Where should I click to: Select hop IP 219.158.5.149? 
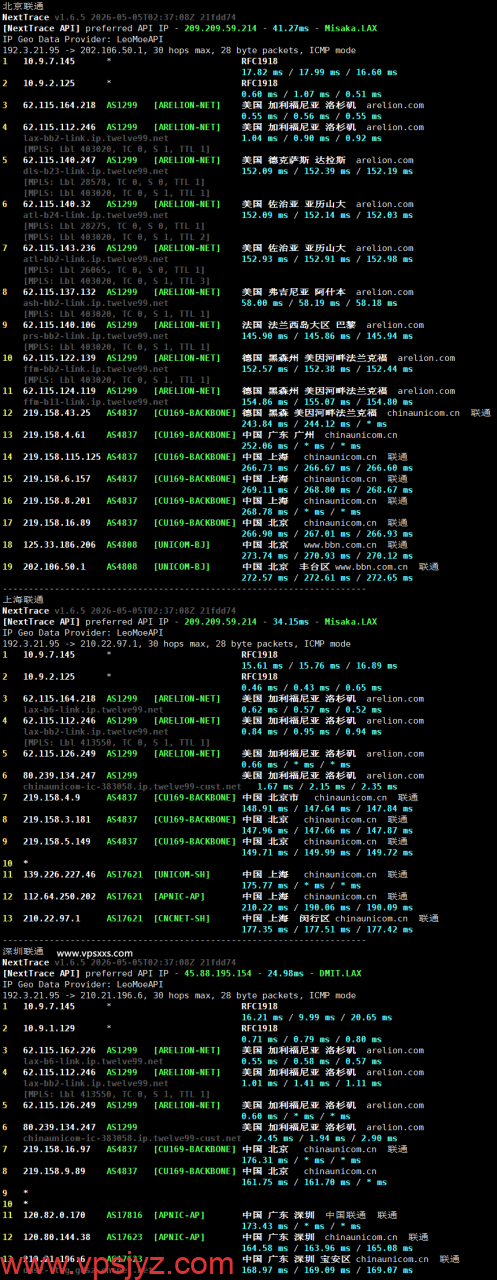[57, 841]
